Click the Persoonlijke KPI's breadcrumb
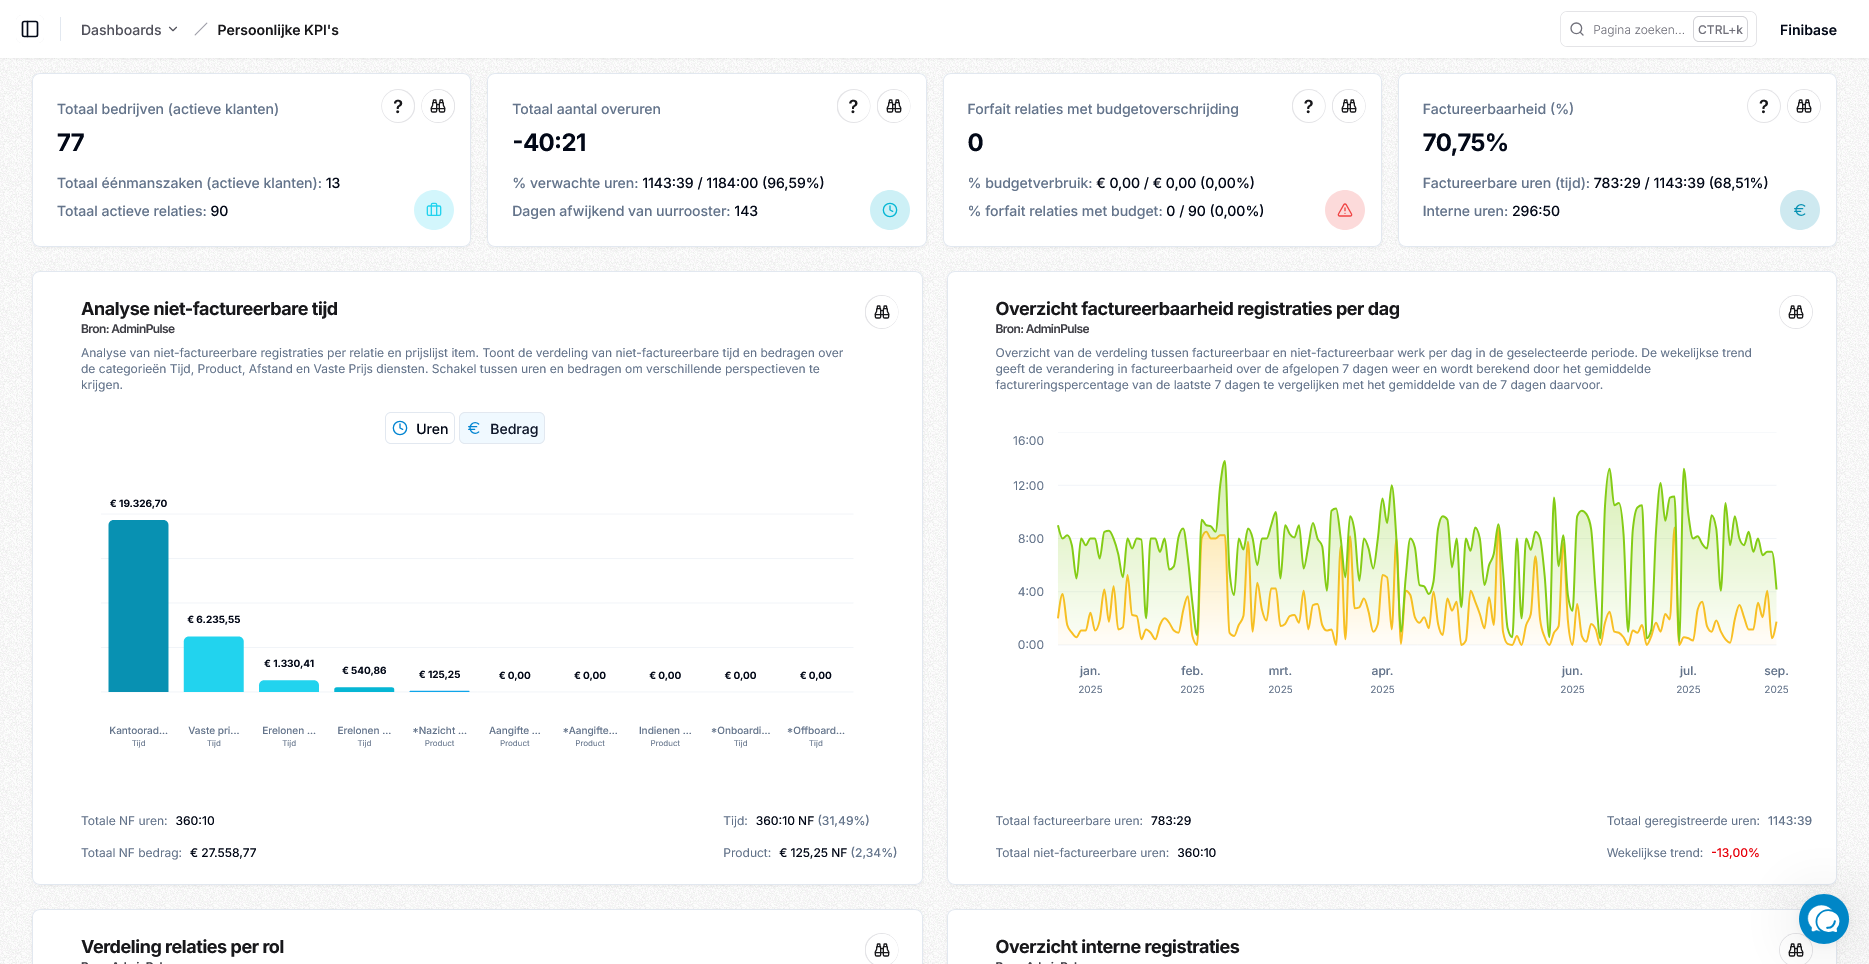 (x=277, y=30)
